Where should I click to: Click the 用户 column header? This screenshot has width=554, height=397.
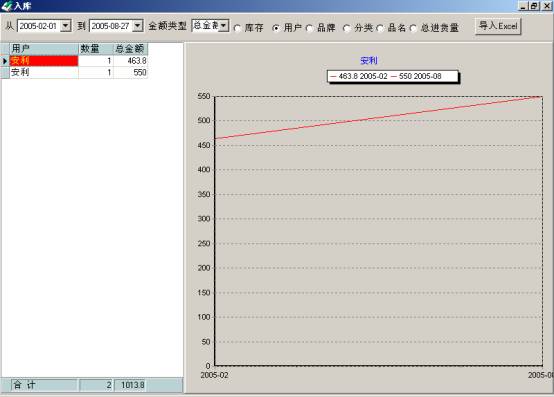pyautogui.click(x=44, y=49)
